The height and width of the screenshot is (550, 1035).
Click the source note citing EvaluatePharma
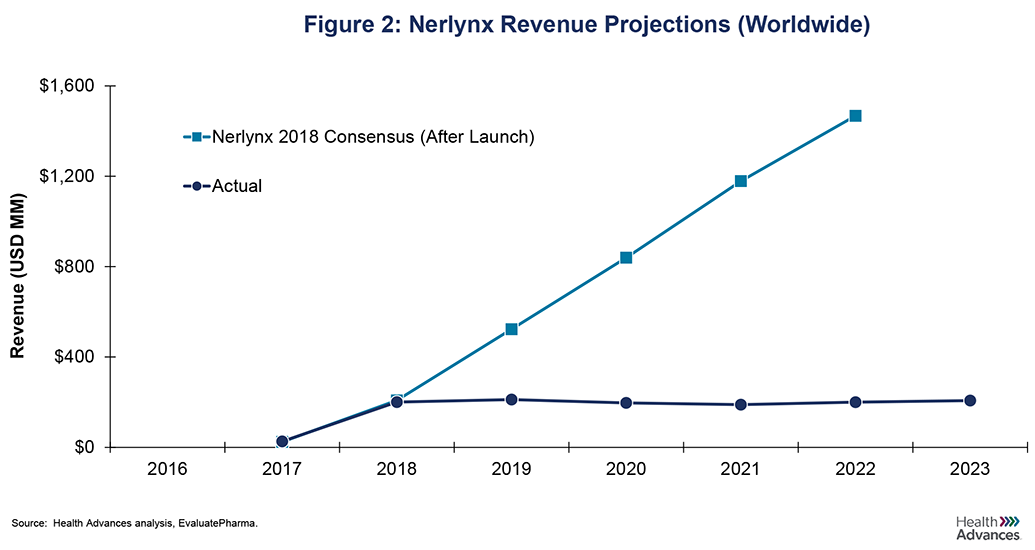(135, 524)
